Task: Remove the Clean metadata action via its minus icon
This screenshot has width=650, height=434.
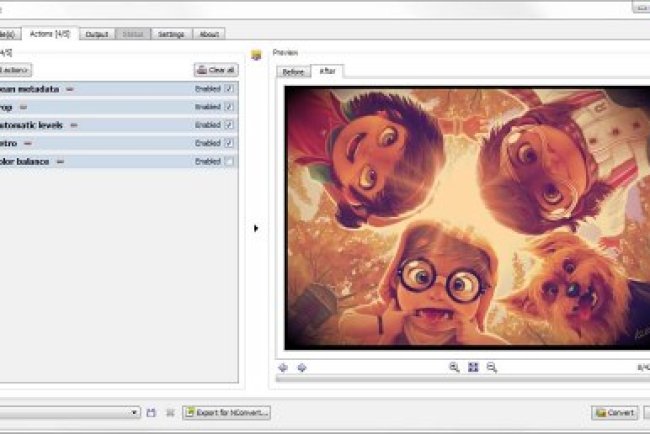Action: point(70,89)
